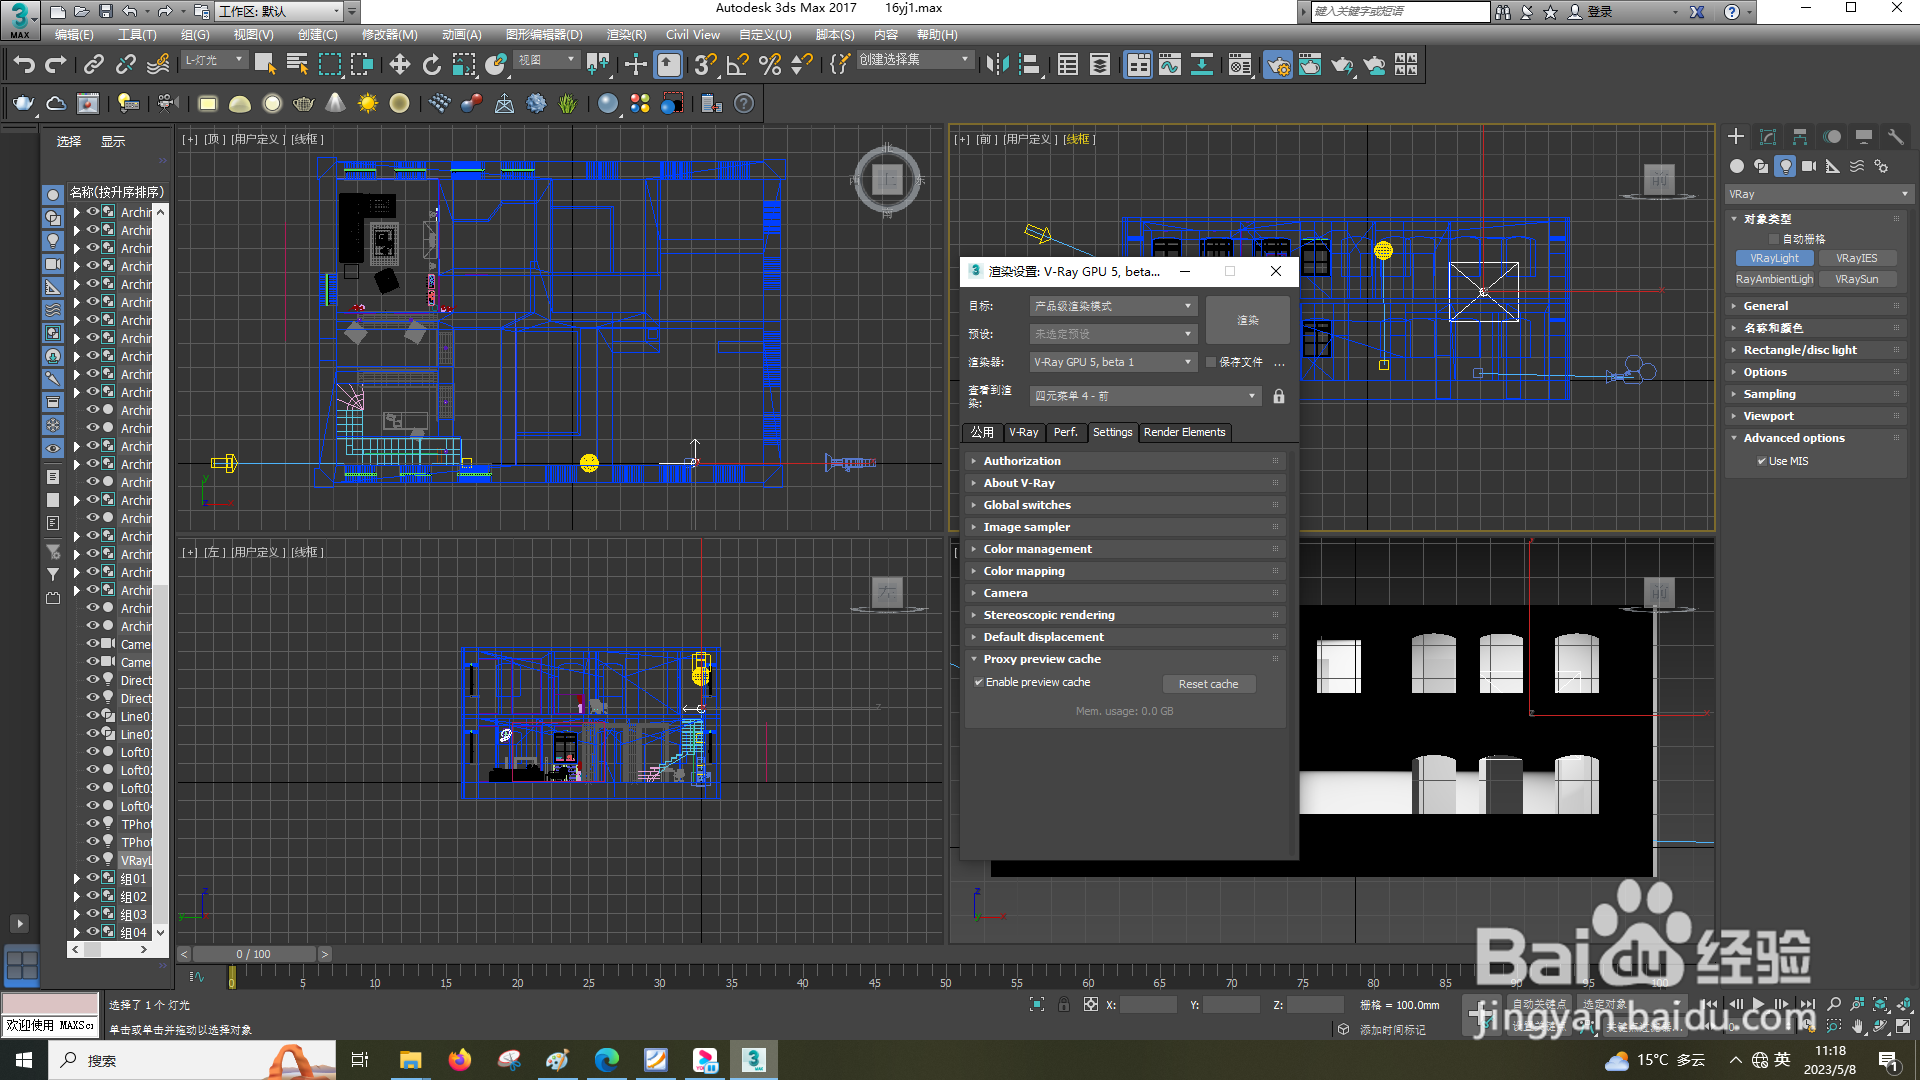Select the Rotate tool icon
This screenshot has width=1920, height=1082.
click(432, 66)
